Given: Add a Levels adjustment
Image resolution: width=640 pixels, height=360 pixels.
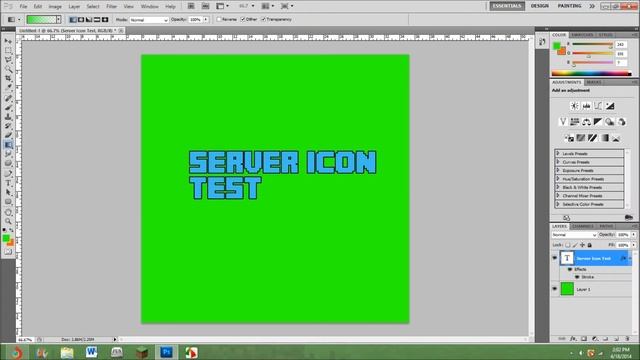Looking at the screenshot, I should [x=587, y=106].
